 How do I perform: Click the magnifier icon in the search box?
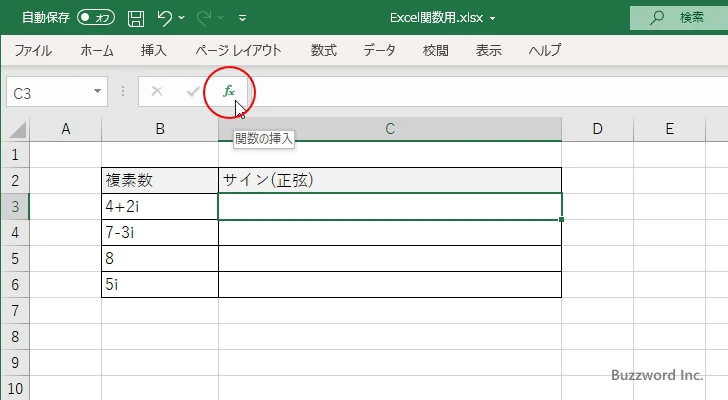pyautogui.click(x=657, y=18)
